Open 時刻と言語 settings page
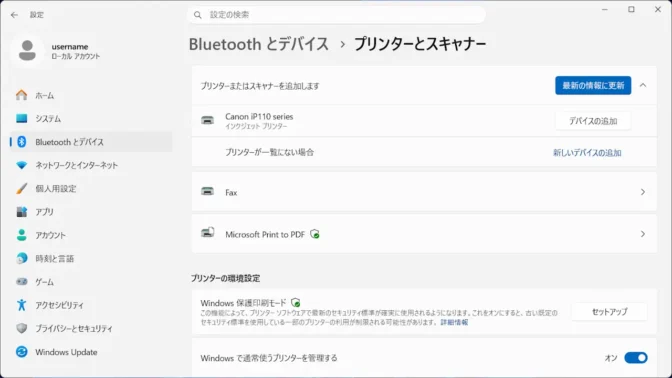Viewport: 672px width, 378px height. pyautogui.click(x=91, y=258)
